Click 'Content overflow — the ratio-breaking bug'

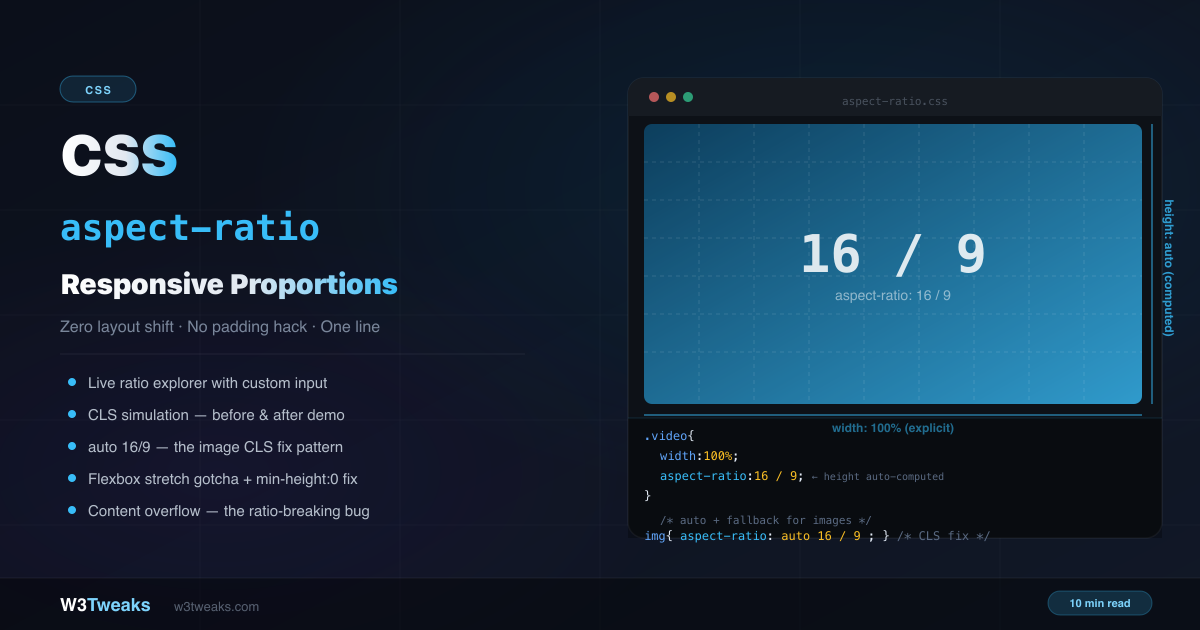229,511
